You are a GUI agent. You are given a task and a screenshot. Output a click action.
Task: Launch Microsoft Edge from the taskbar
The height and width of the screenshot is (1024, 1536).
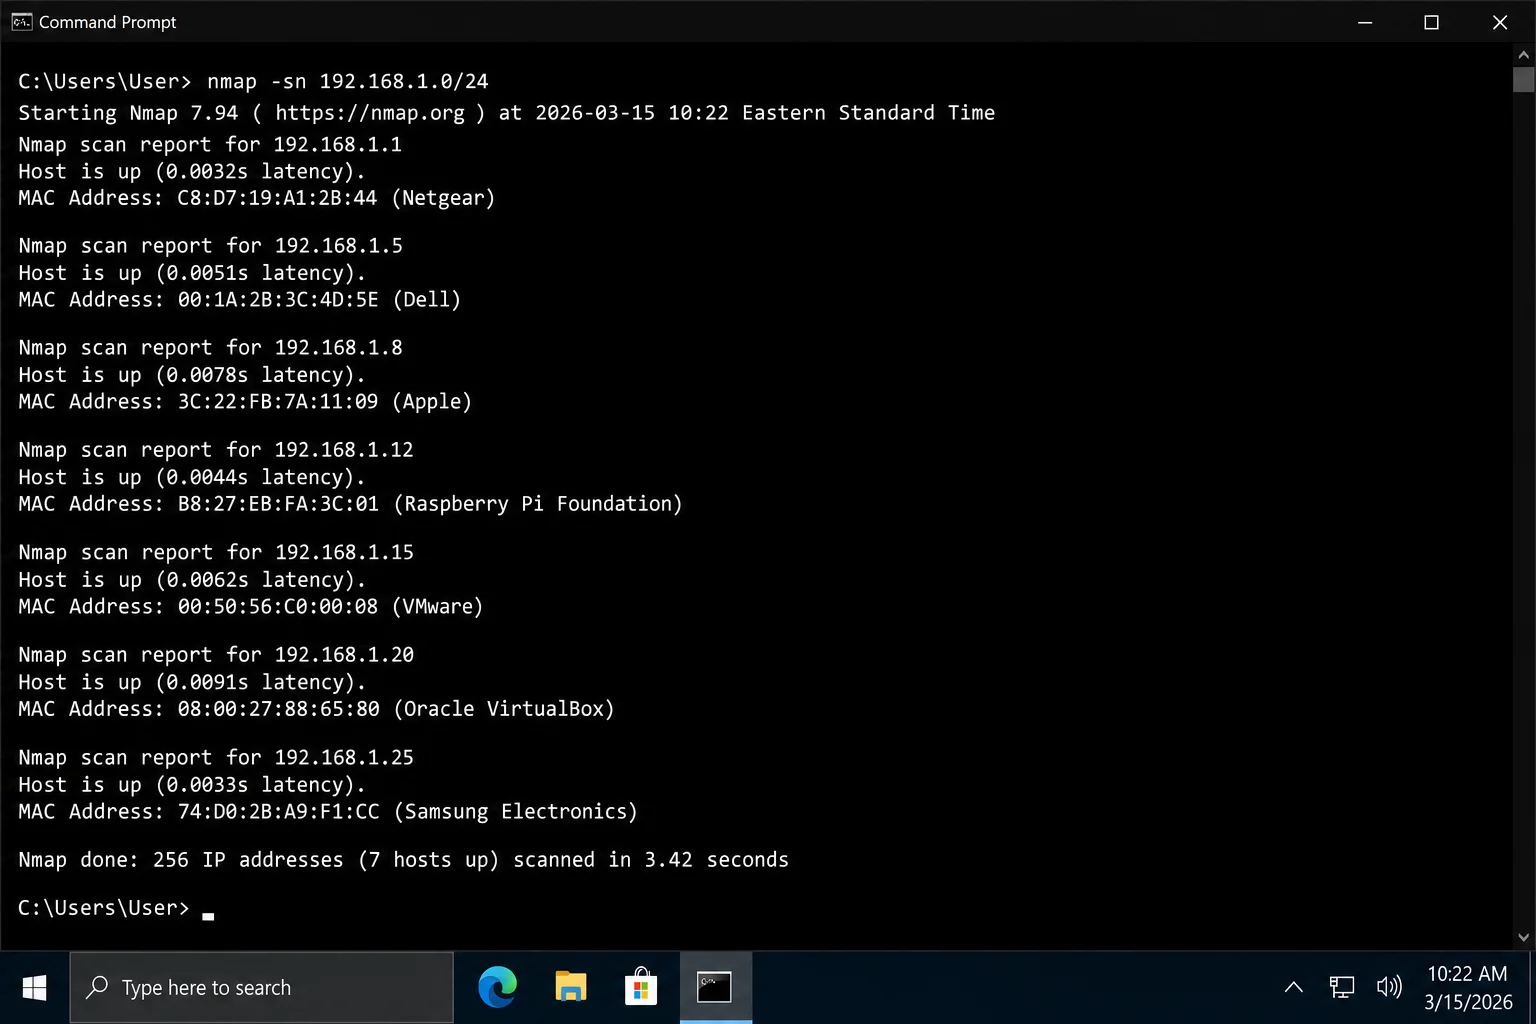497,988
